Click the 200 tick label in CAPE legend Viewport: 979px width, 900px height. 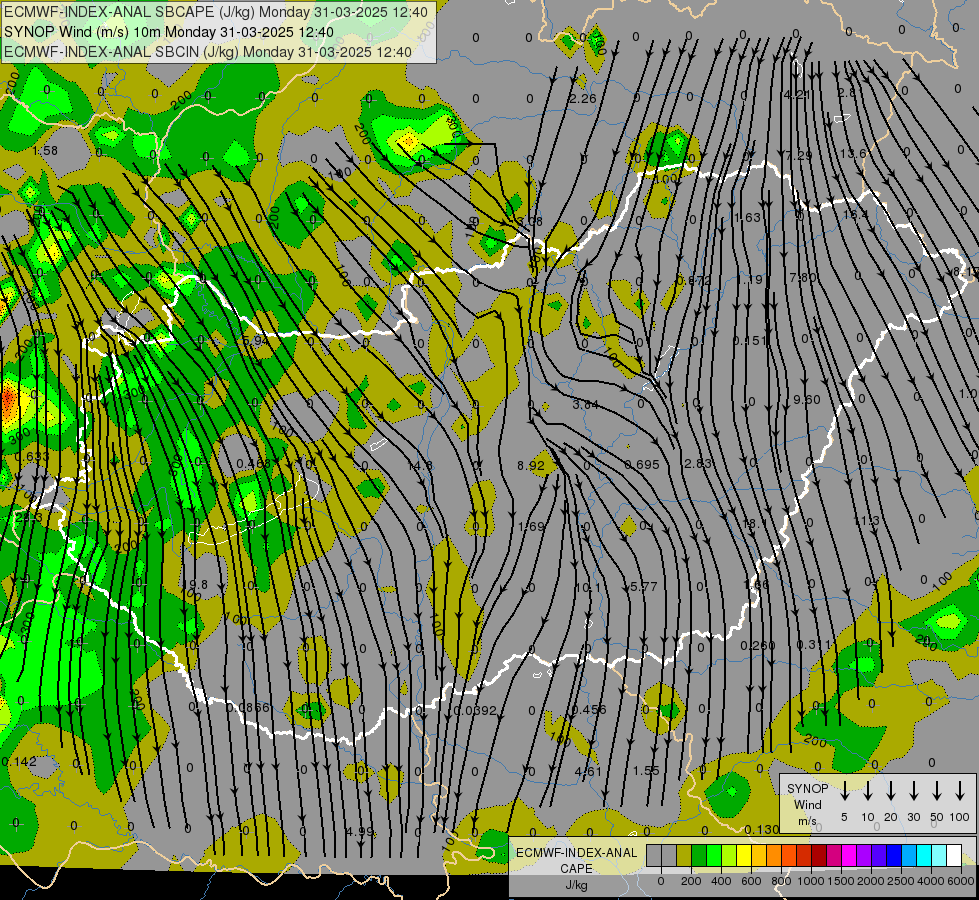pyautogui.click(x=691, y=881)
